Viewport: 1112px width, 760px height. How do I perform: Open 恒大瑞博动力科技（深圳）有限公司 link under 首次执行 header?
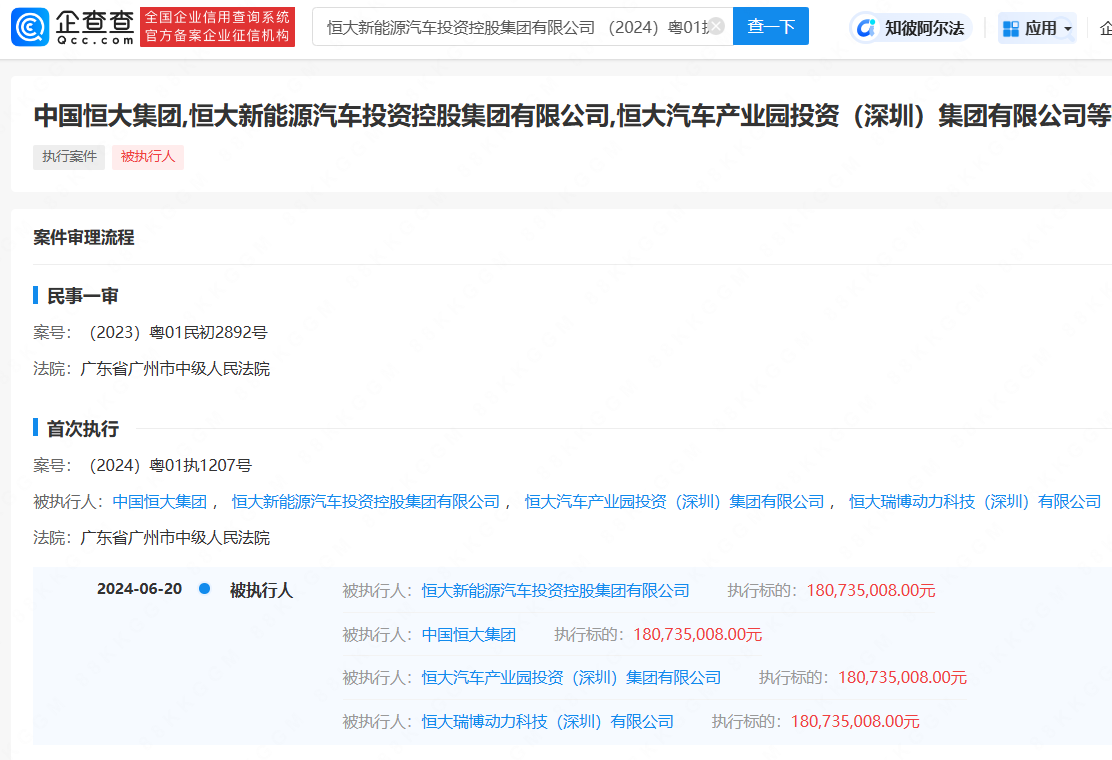(975, 502)
